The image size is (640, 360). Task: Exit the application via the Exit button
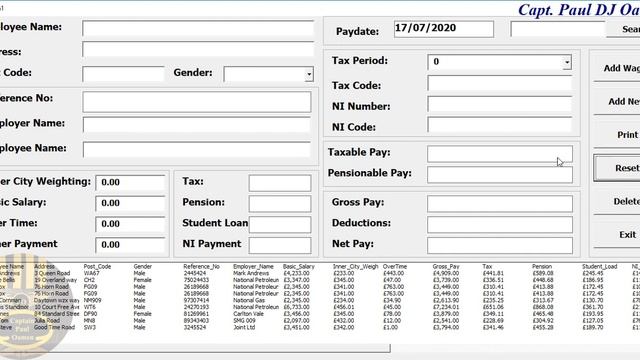pyautogui.click(x=617, y=235)
